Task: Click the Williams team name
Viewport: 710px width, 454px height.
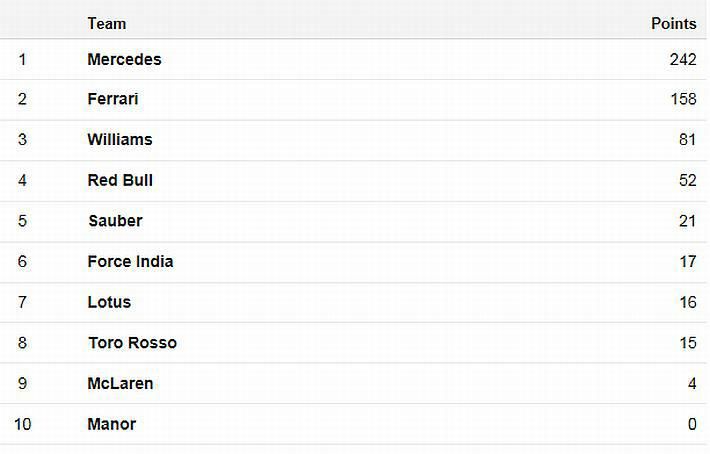Action: 120,140
